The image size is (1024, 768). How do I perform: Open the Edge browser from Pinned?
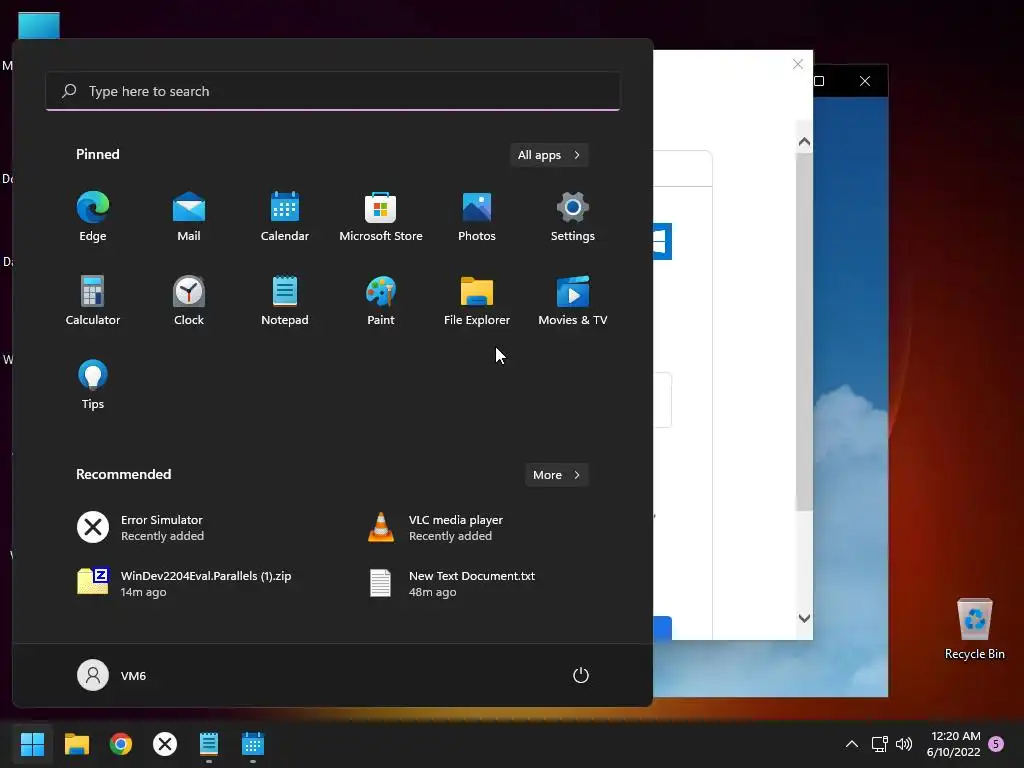click(93, 217)
